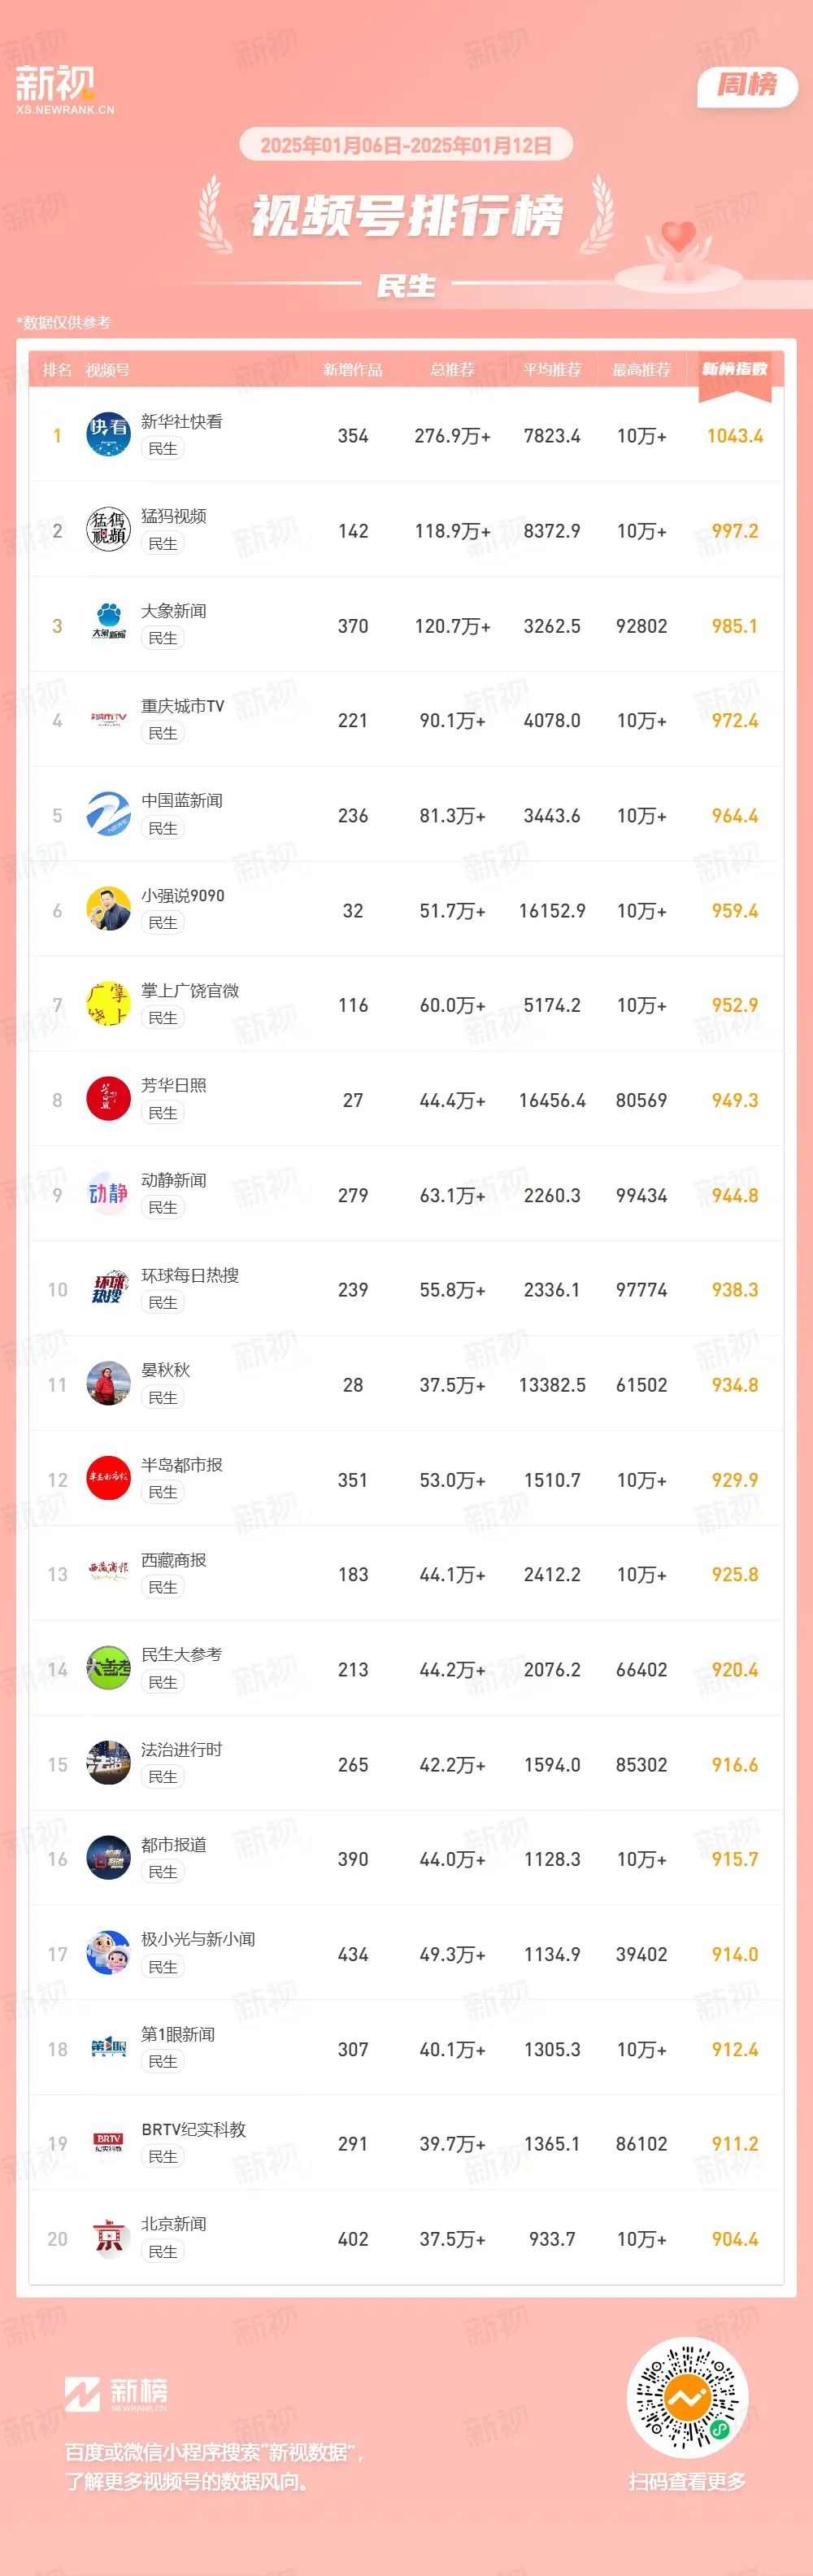Open the 小强说9090 profile avatar
The height and width of the screenshot is (2576, 813).
pyautogui.click(x=108, y=909)
